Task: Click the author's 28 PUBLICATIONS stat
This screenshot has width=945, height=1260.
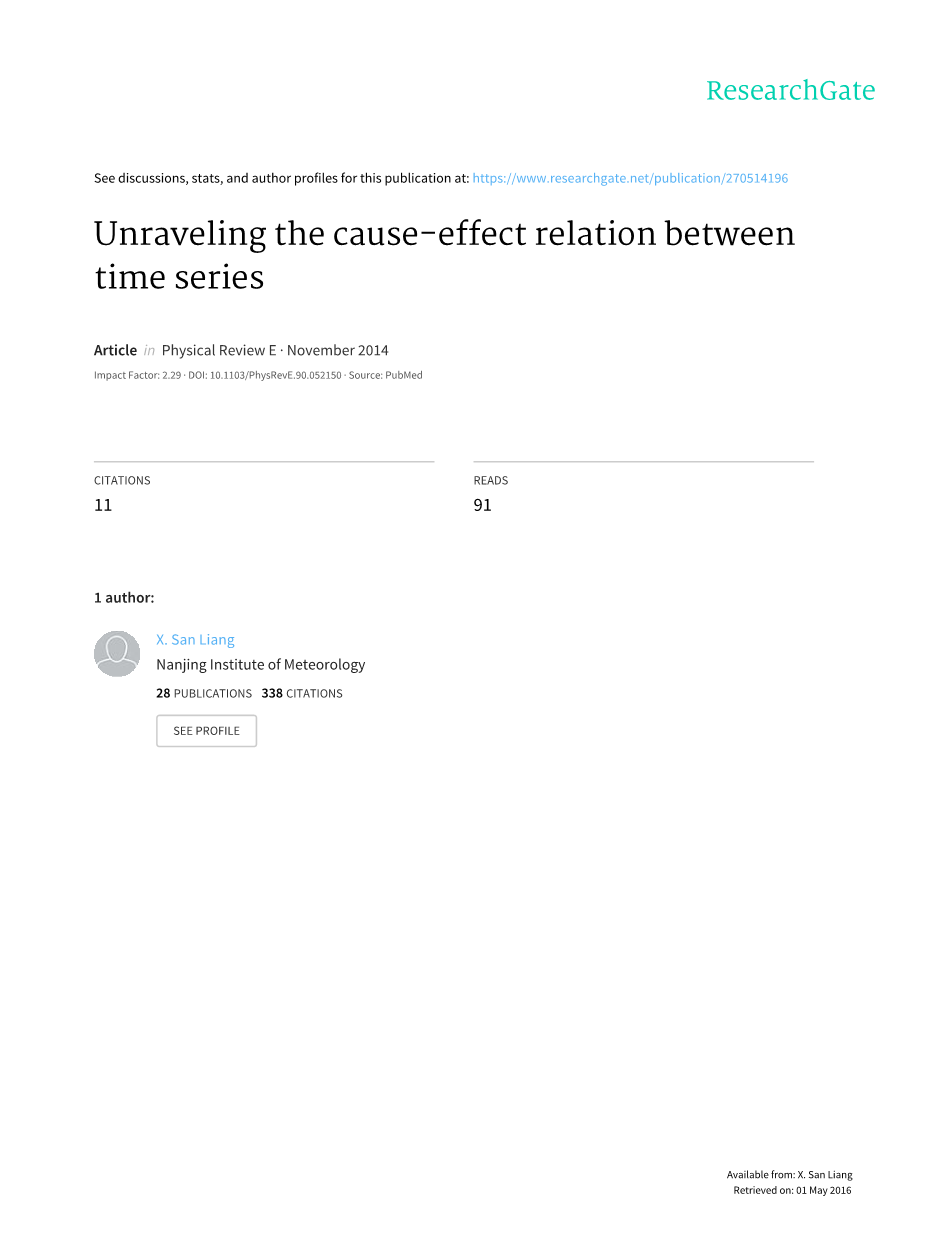Action: [204, 693]
